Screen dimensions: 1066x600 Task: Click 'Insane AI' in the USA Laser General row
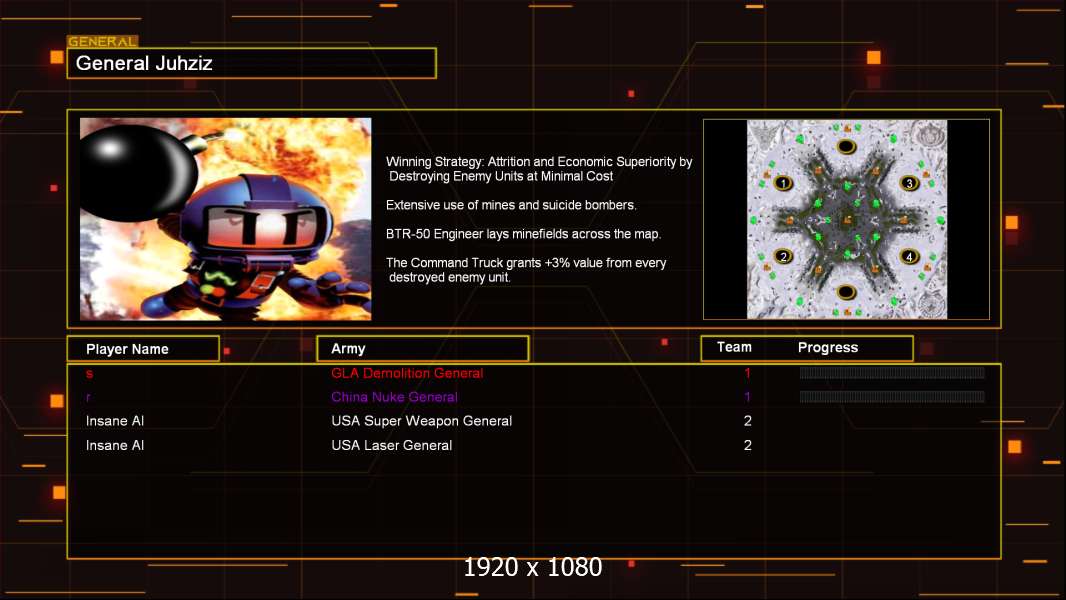tap(115, 445)
